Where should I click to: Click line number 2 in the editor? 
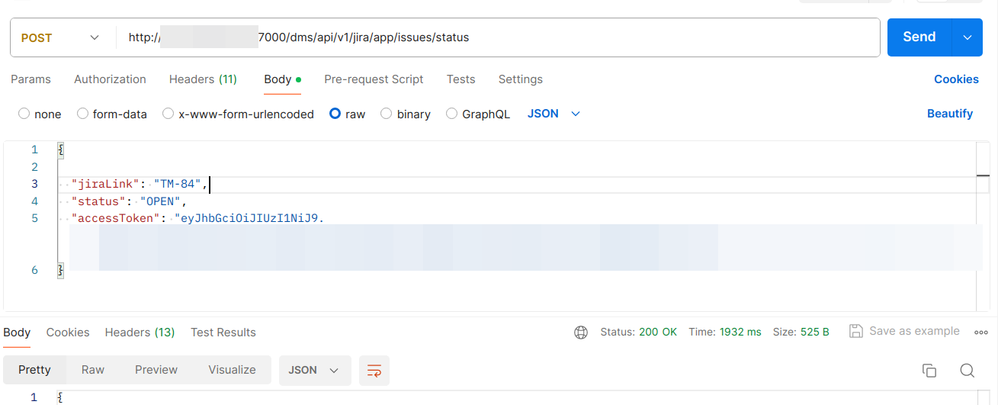pyautogui.click(x=34, y=167)
